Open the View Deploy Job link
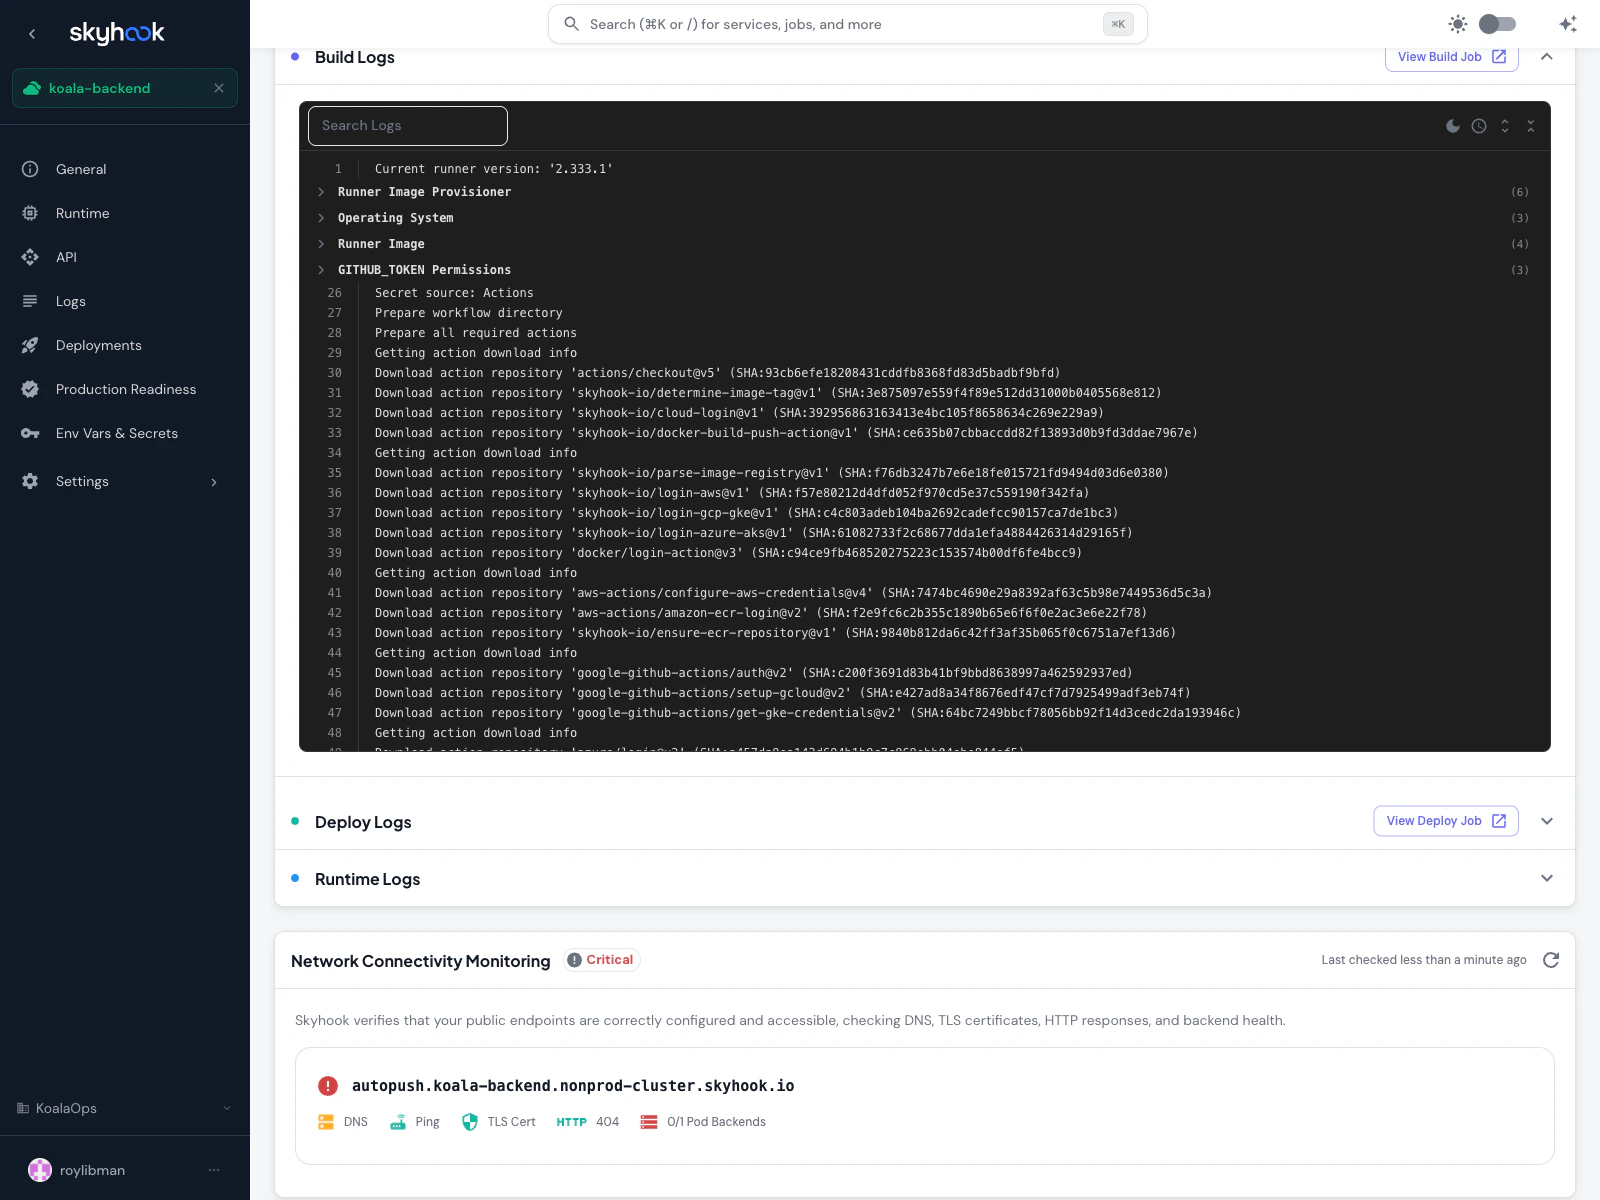The image size is (1600, 1200). click(x=1445, y=821)
